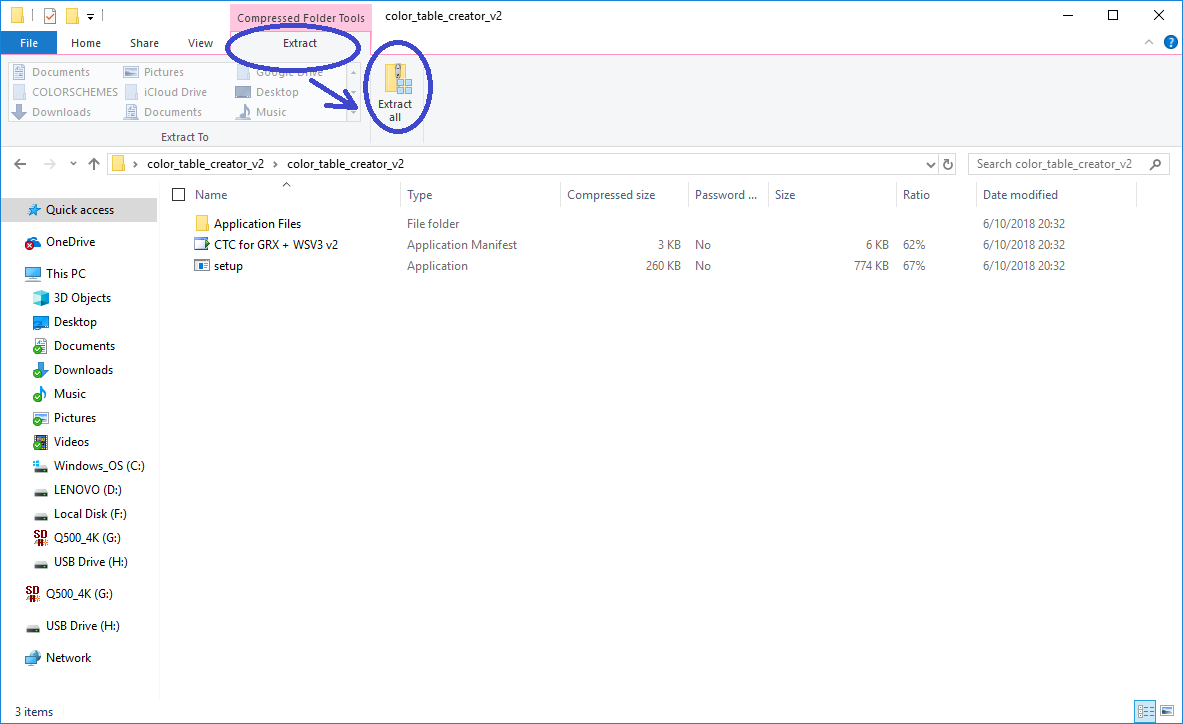The height and width of the screenshot is (724, 1183).
Task: Open Quick access in the navigation pane
Action: [80, 210]
